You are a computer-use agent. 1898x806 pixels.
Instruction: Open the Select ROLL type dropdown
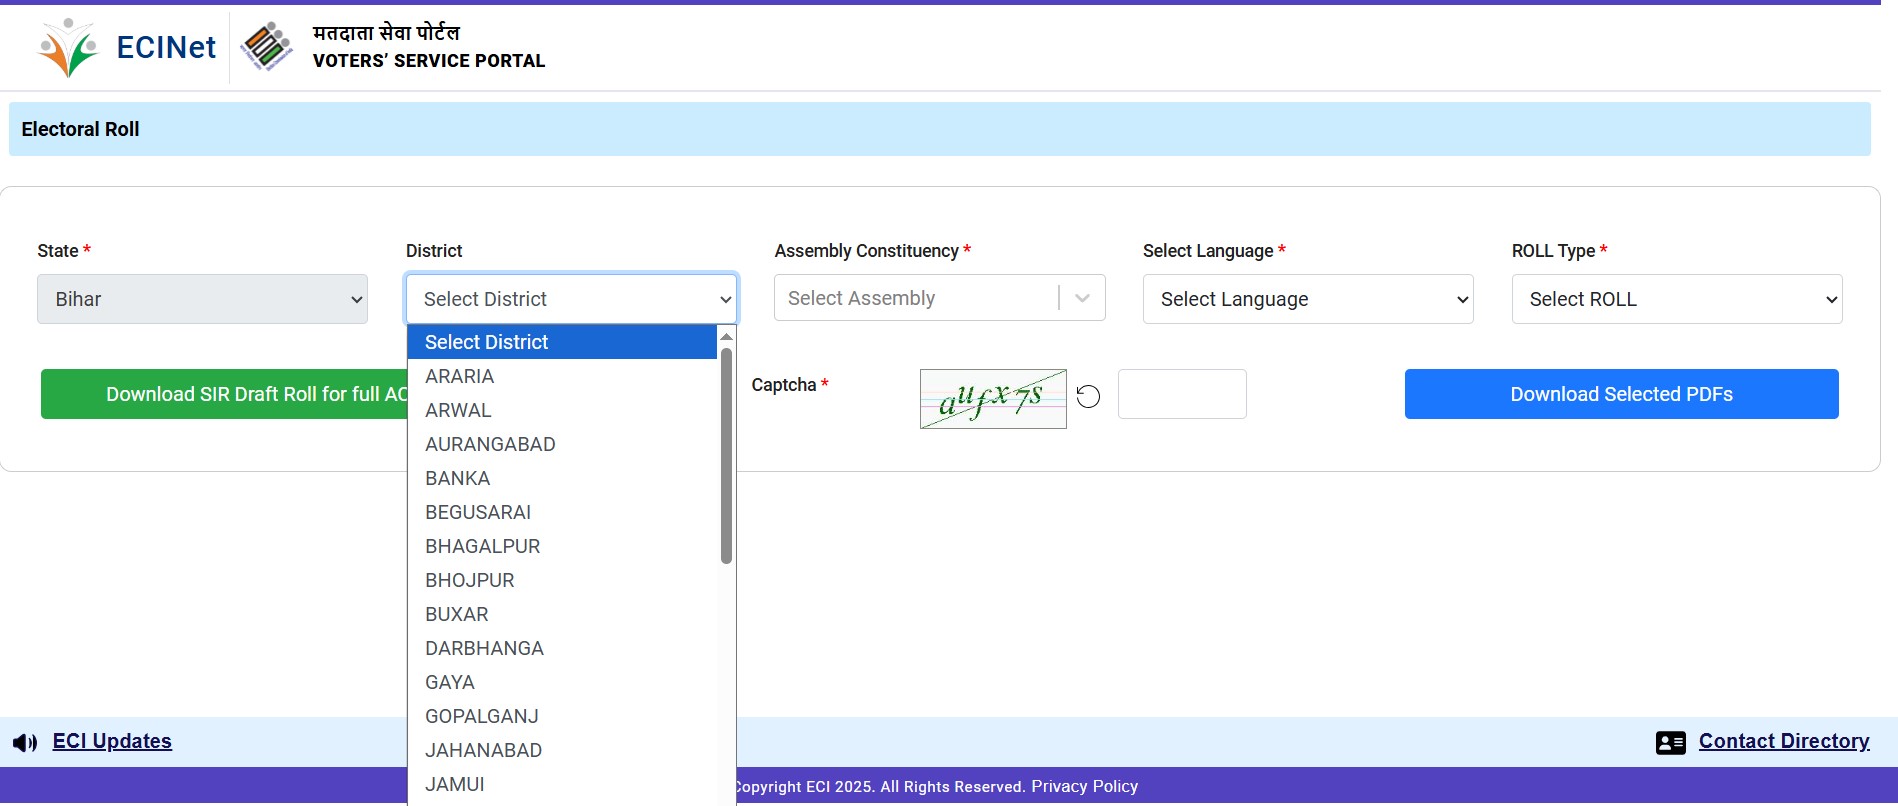[1676, 299]
